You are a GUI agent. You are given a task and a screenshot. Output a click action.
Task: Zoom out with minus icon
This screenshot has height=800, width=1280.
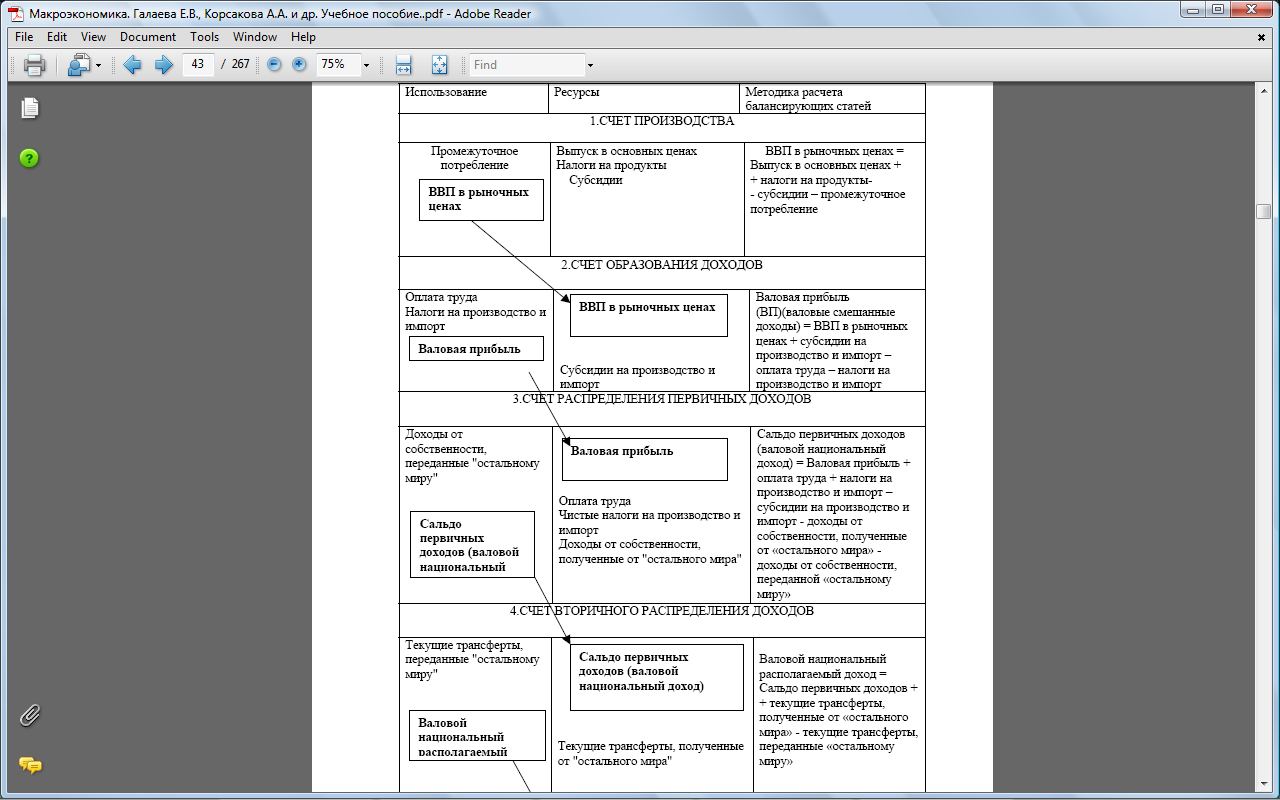point(274,64)
